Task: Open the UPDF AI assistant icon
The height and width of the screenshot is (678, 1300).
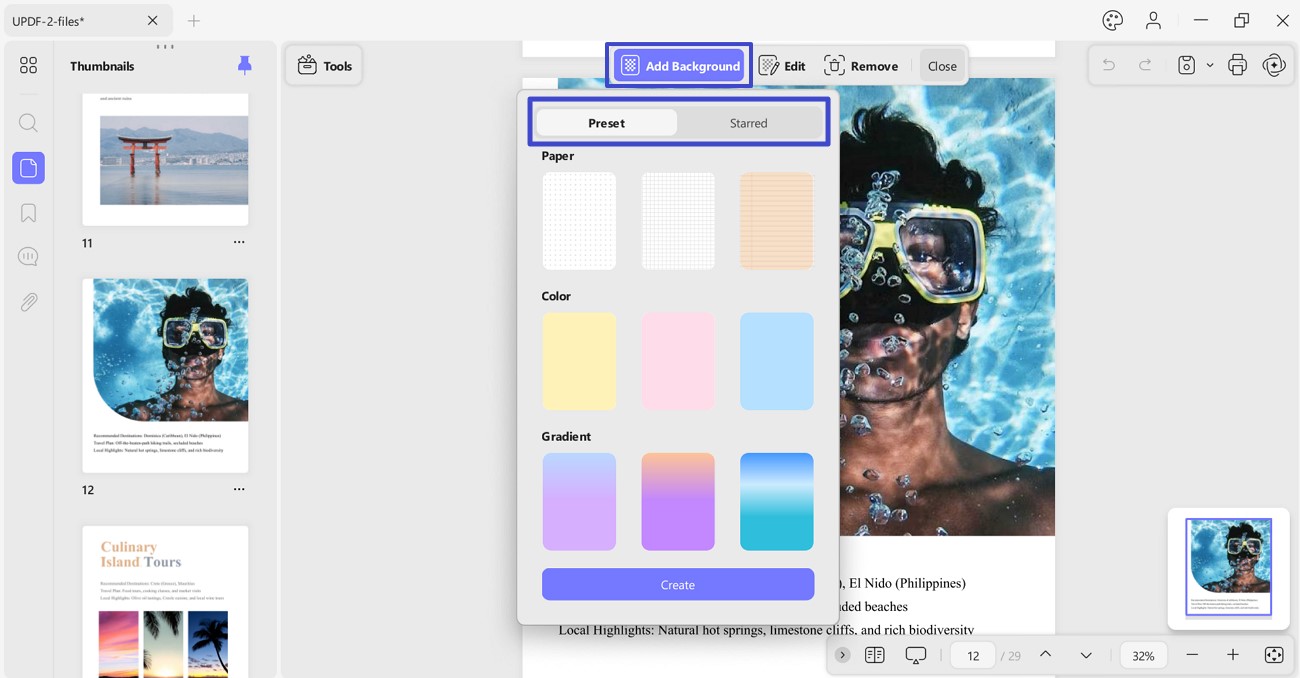Action: [1274, 65]
